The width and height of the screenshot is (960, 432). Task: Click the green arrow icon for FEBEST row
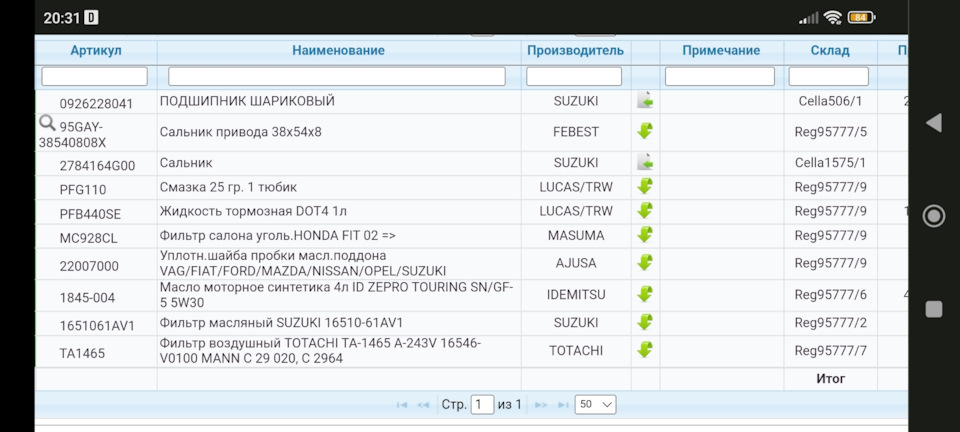click(645, 130)
